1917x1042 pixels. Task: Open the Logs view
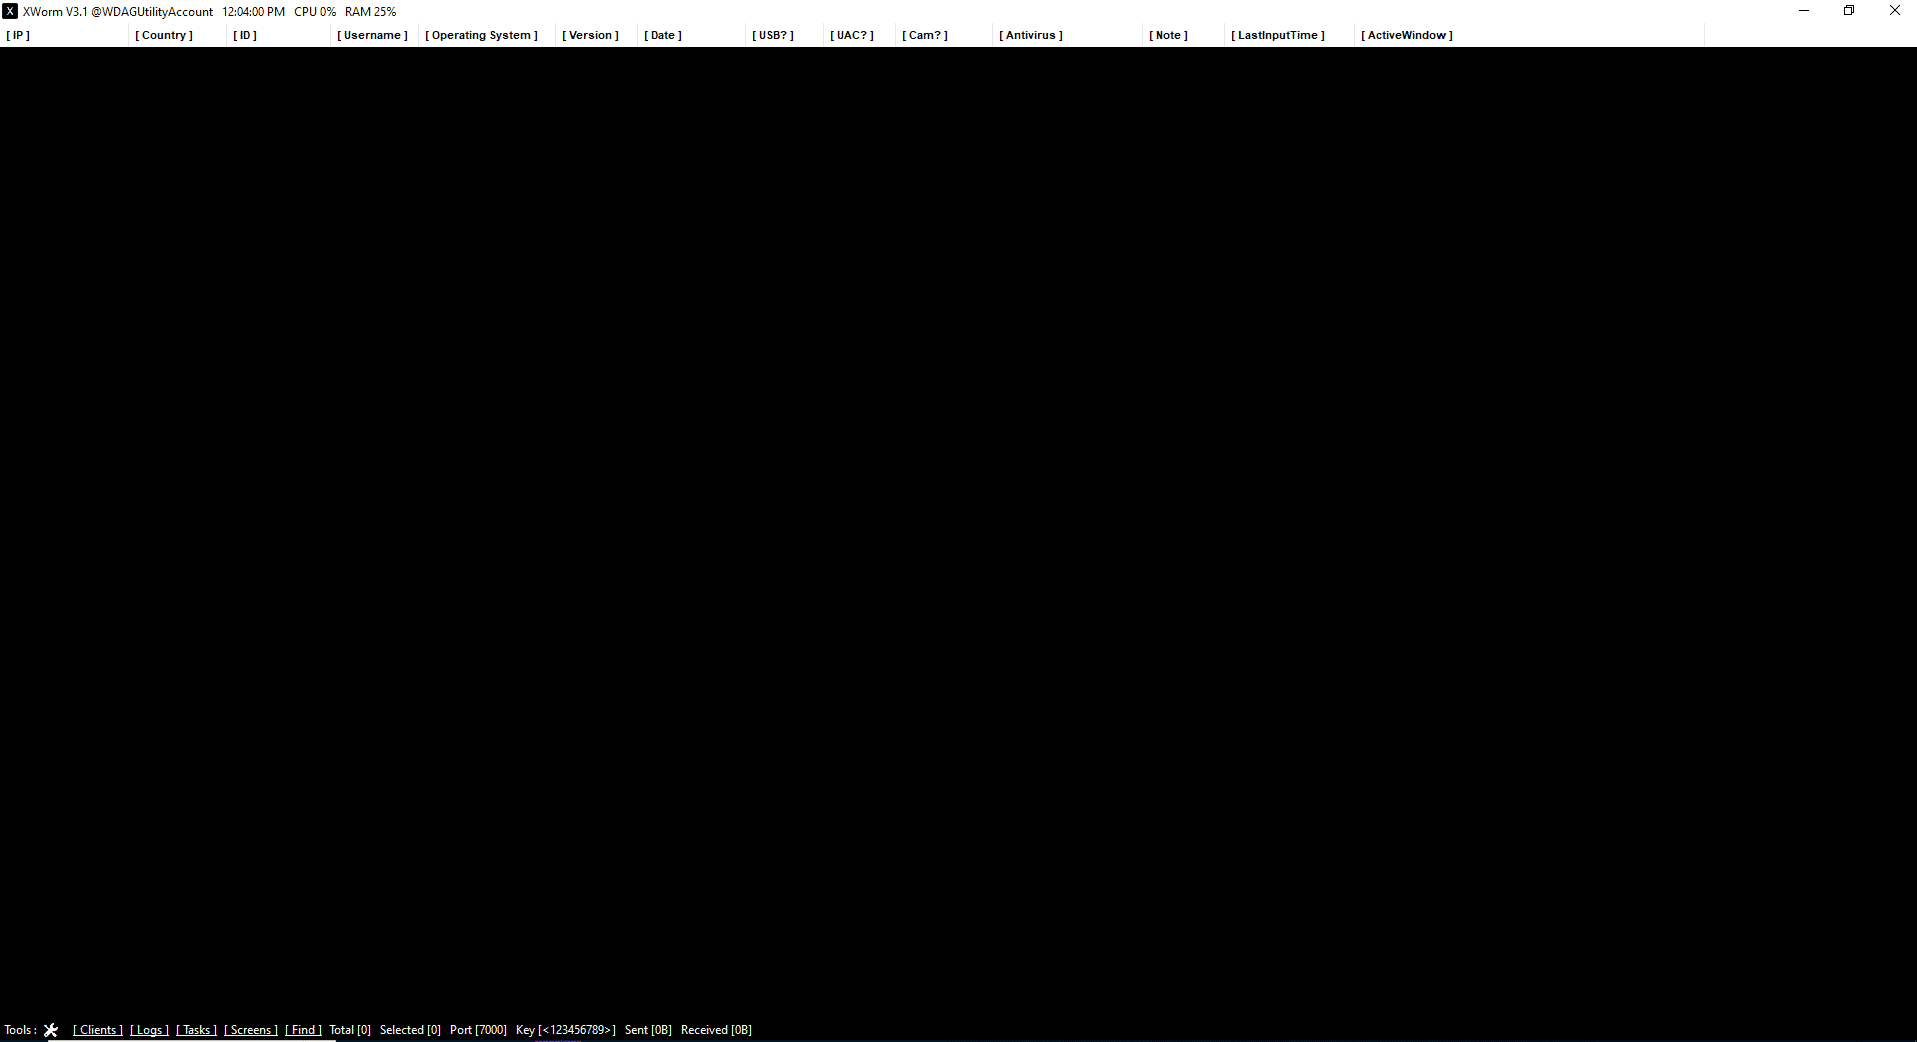[x=149, y=1030]
